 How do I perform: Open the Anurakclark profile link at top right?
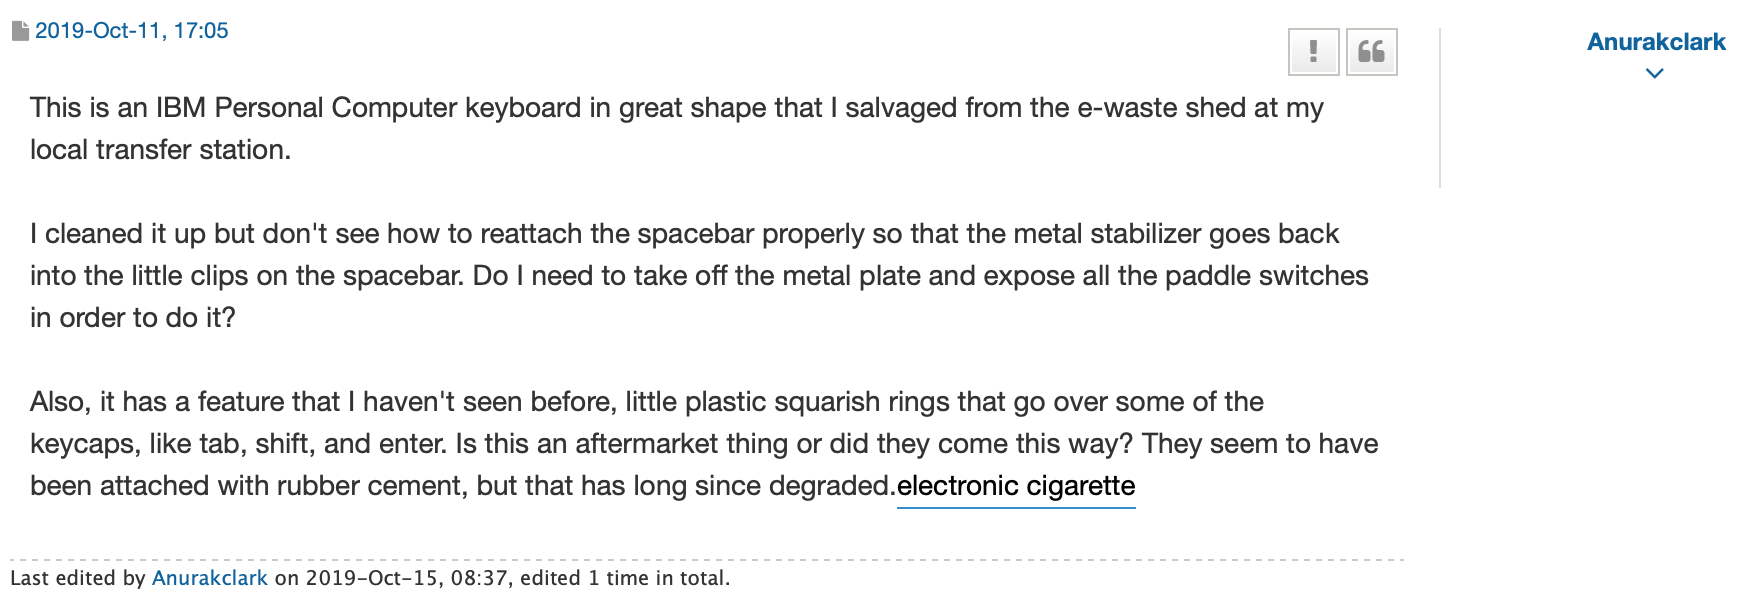point(1656,42)
